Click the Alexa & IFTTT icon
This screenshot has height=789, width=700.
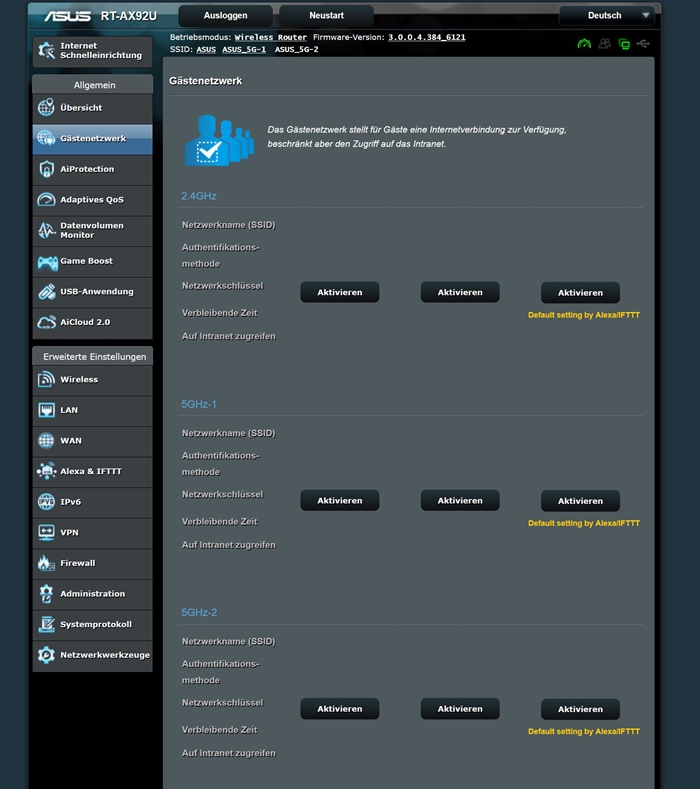coord(46,471)
